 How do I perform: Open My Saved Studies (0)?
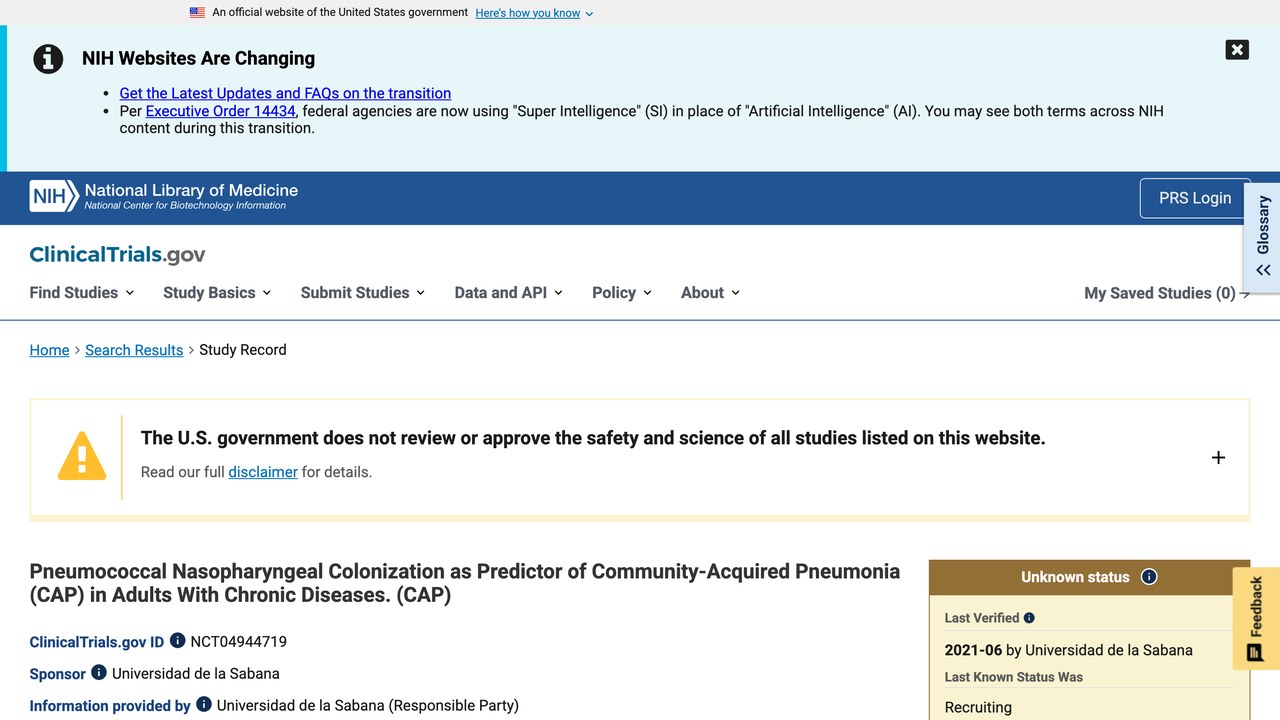click(x=1167, y=293)
